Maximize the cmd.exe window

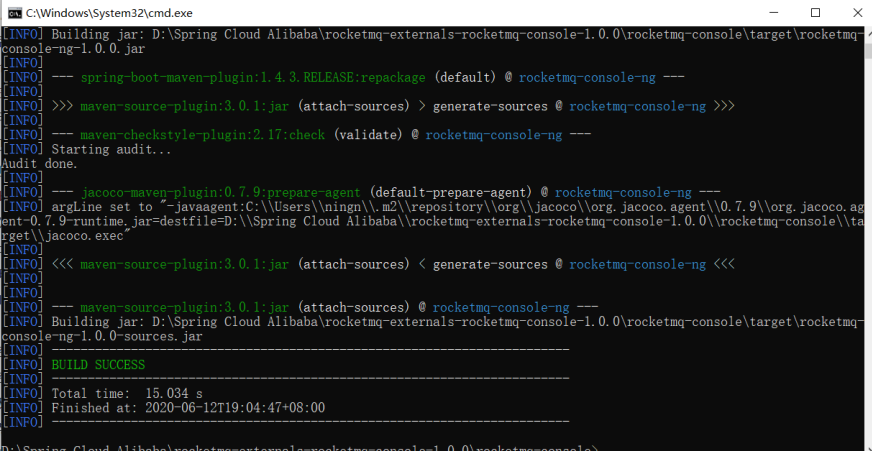point(815,13)
